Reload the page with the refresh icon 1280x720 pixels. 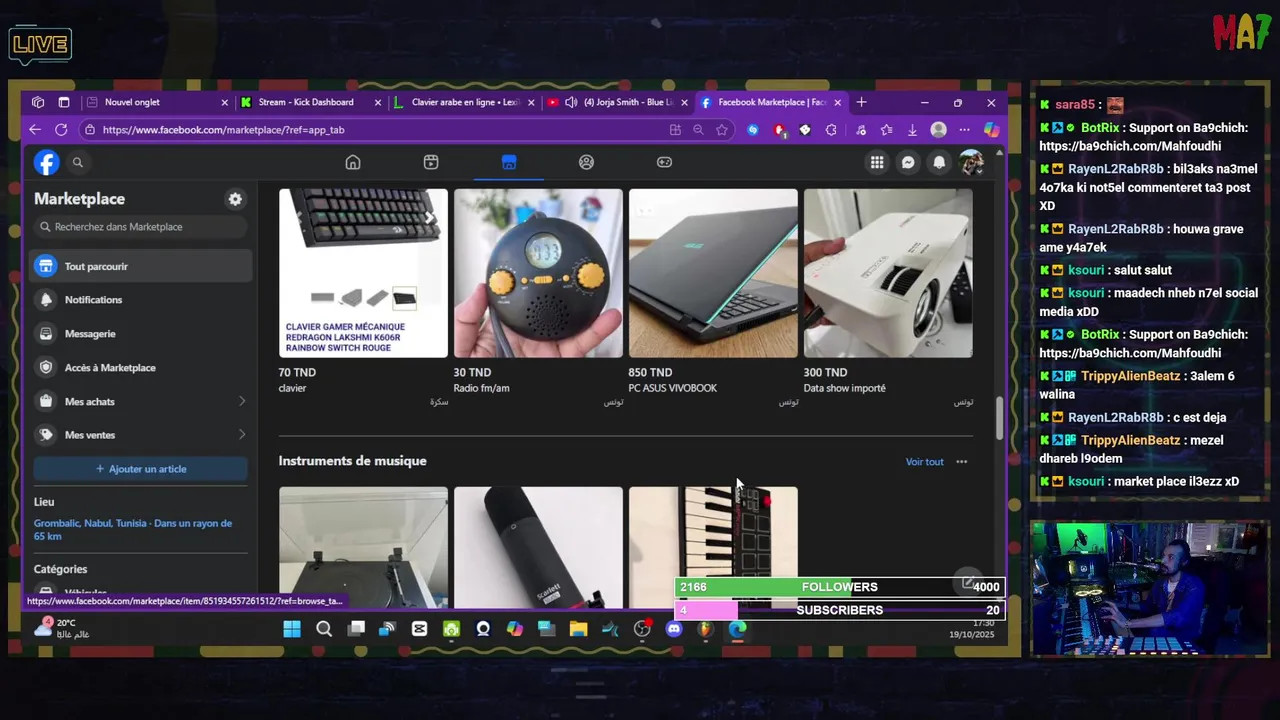61,130
